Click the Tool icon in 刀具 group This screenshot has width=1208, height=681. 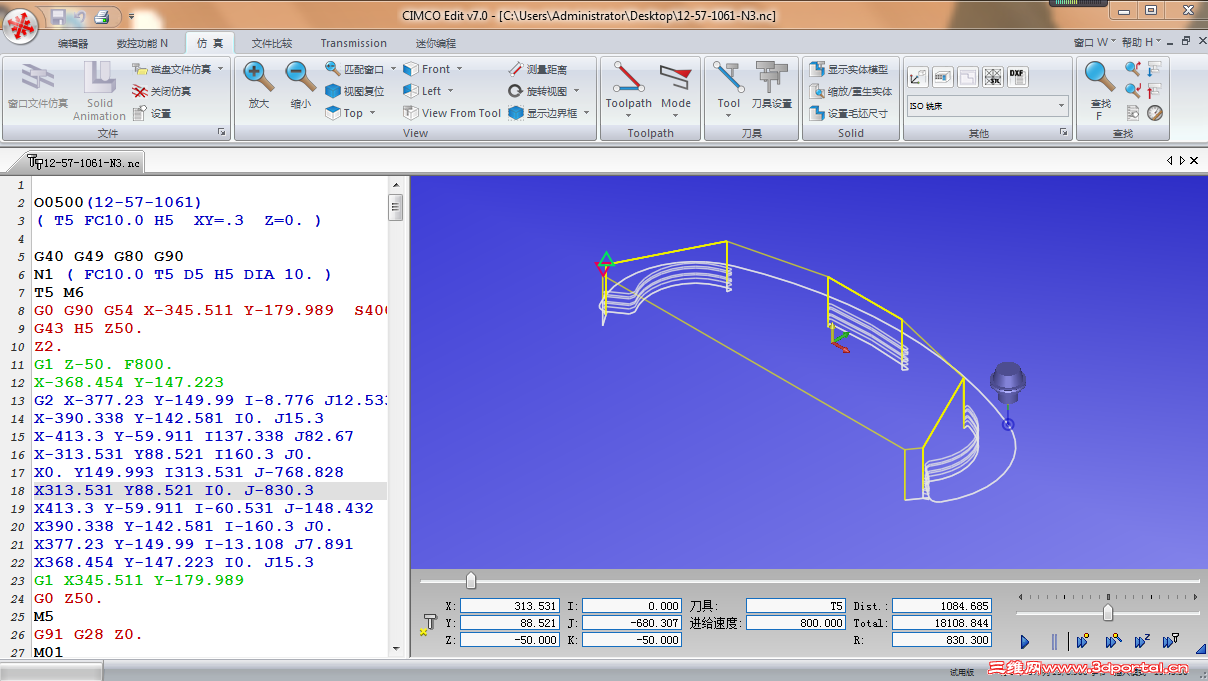click(728, 78)
